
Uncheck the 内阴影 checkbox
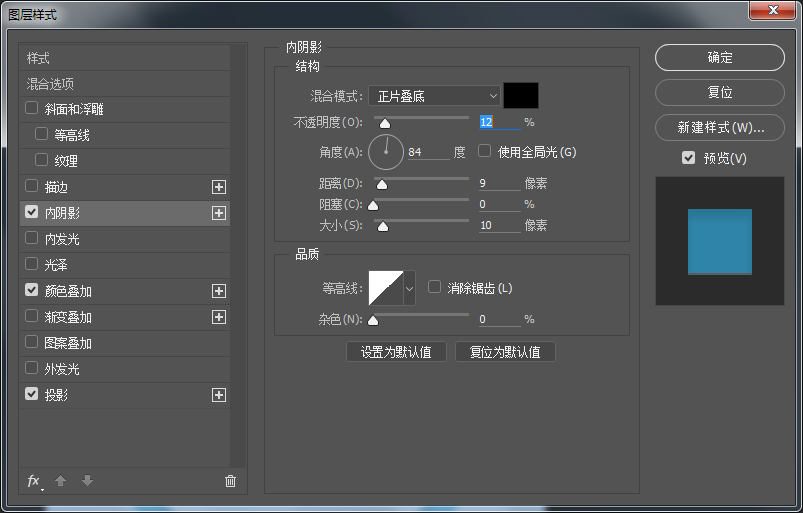[x=32, y=212]
